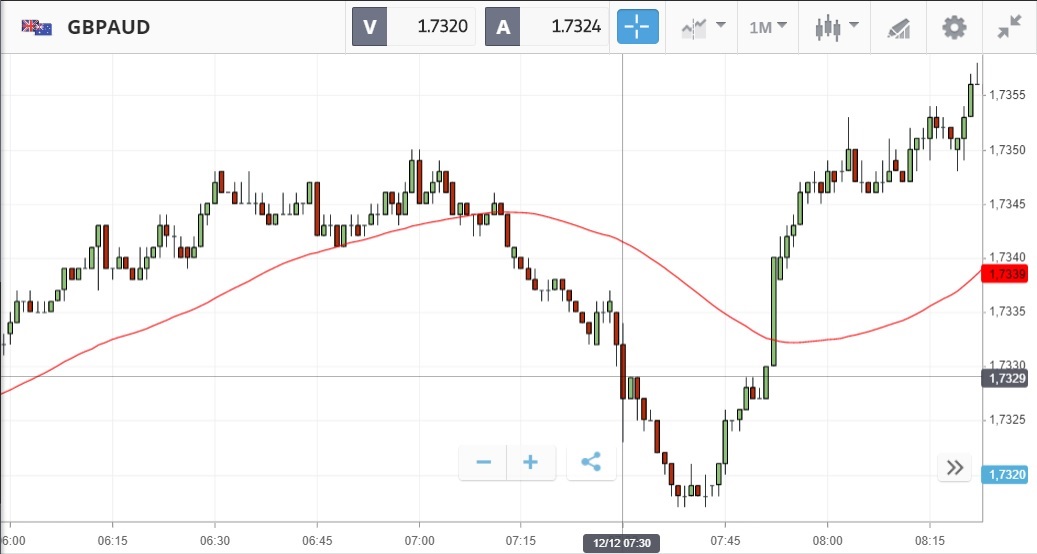Click the blue 1,7320 price label

pyautogui.click(x=1008, y=475)
